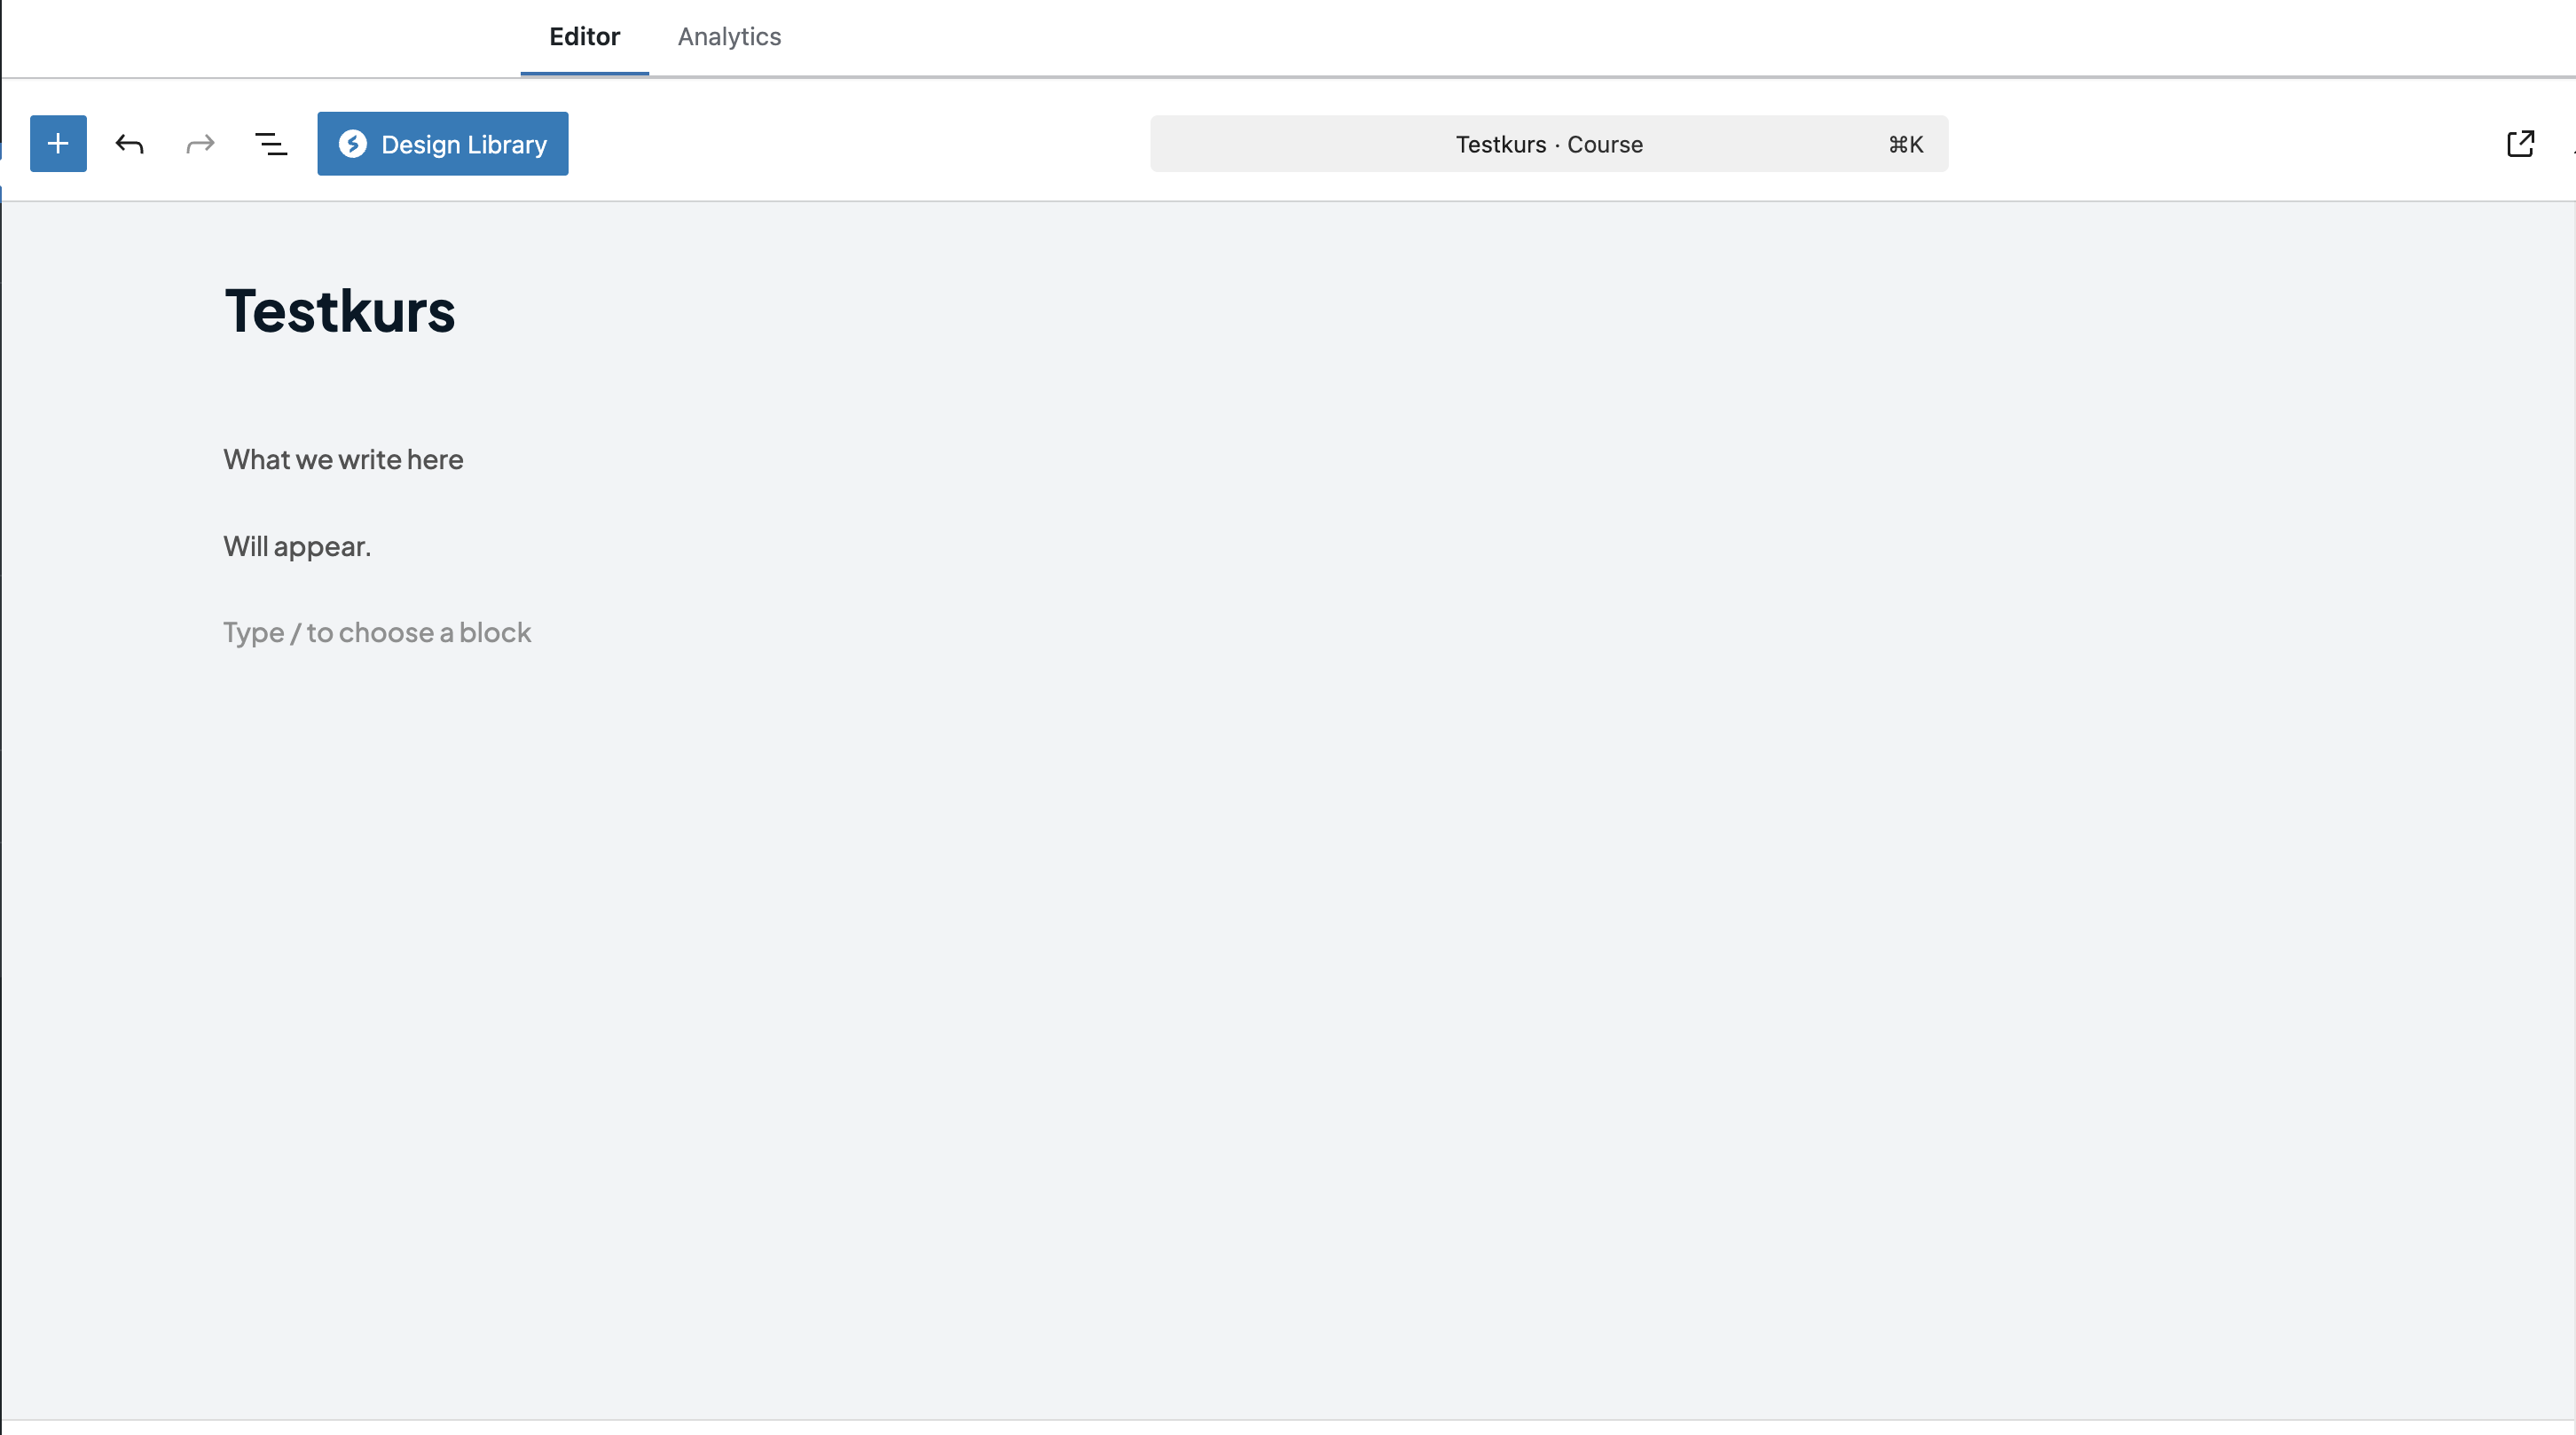Click the Redo arrow icon
The width and height of the screenshot is (2576, 1435).
click(x=200, y=144)
